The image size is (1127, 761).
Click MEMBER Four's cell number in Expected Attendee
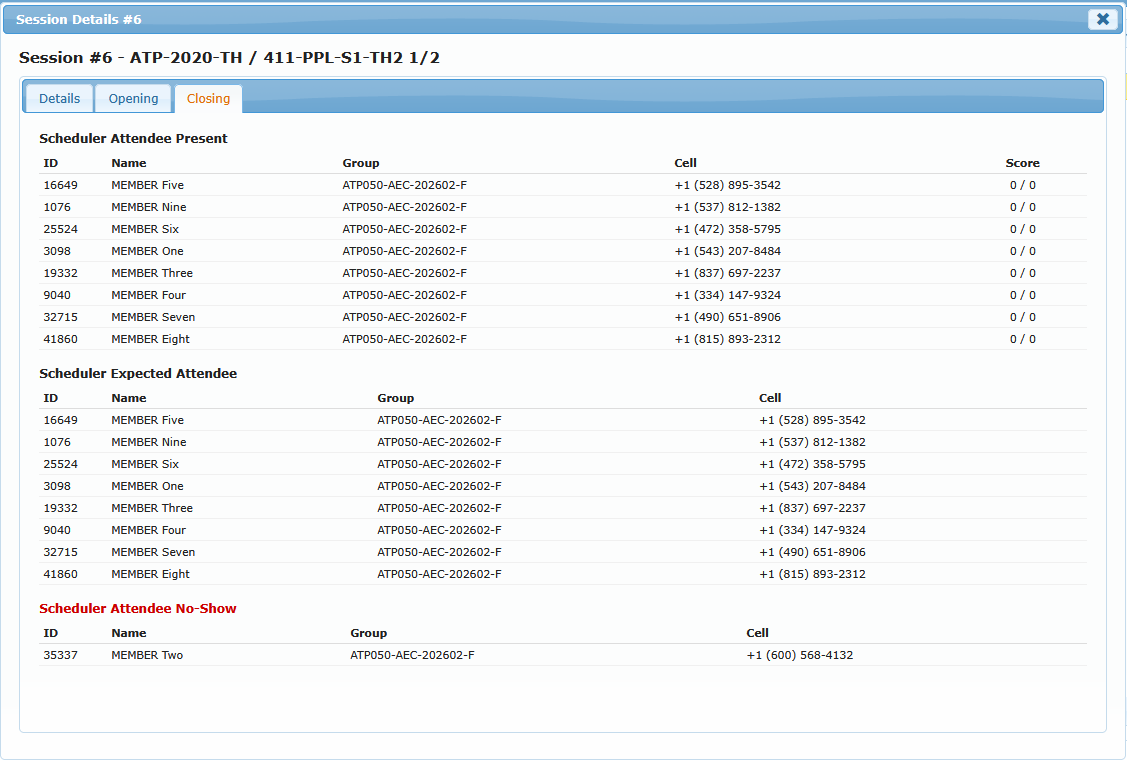tap(812, 530)
